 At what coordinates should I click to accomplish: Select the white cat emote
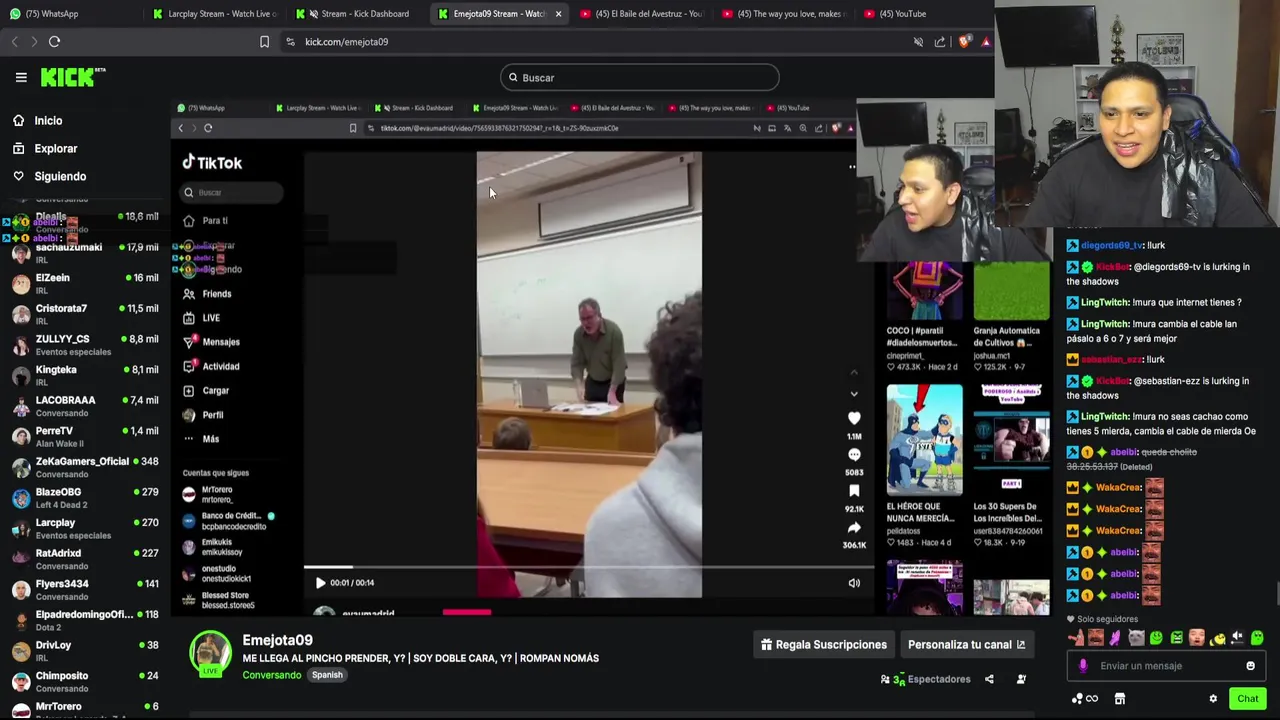click(1136, 638)
